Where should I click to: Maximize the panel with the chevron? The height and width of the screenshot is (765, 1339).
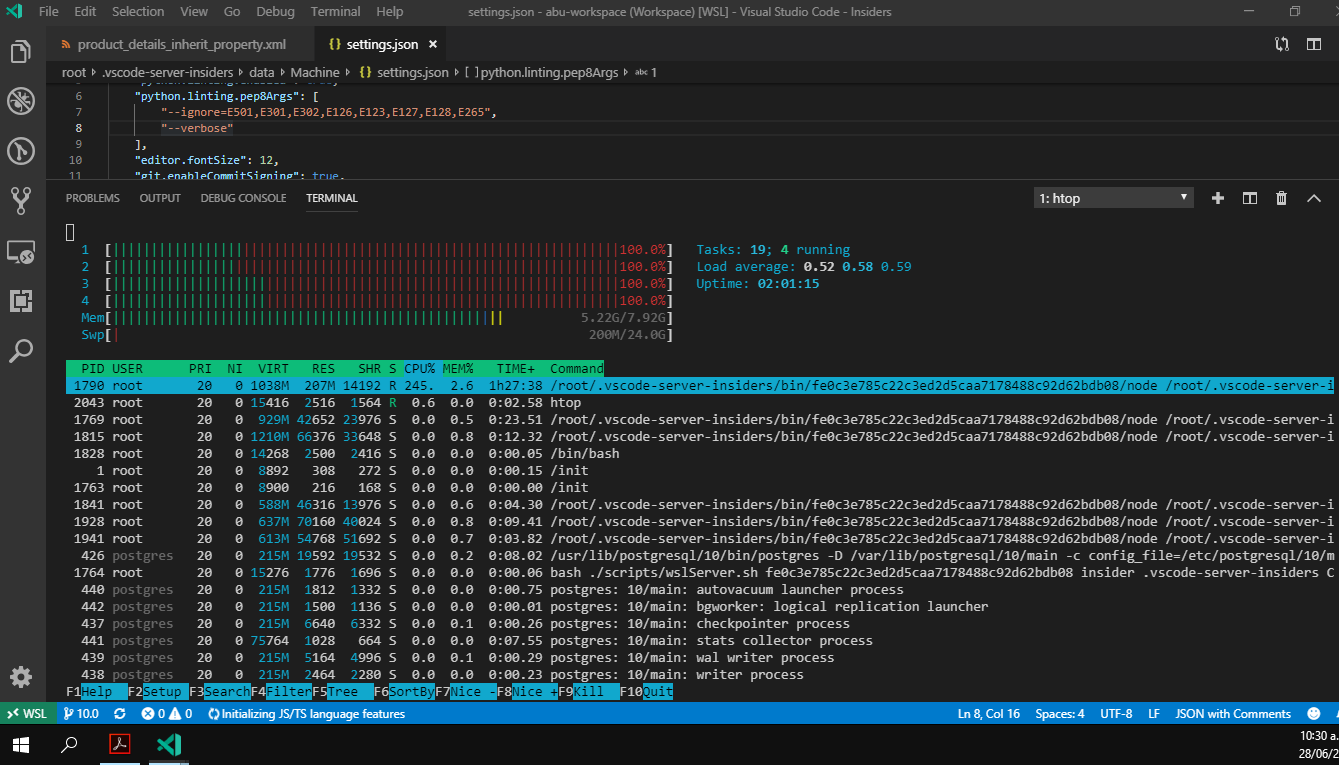tap(1314, 198)
